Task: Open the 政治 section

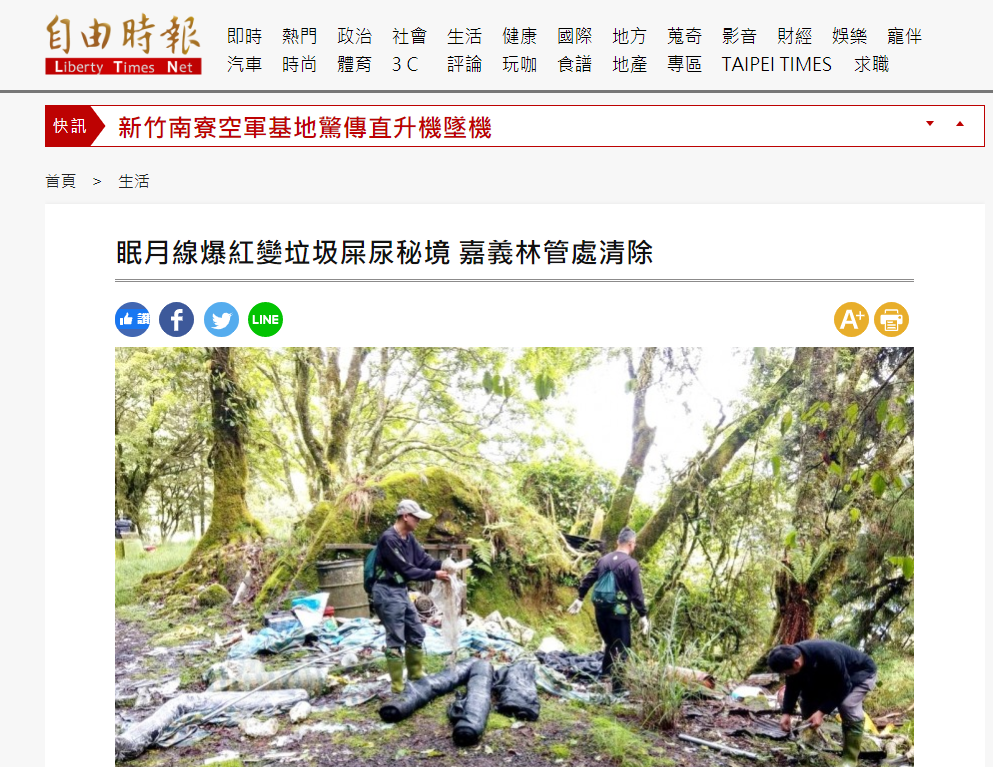Action: [x=355, y=36]
